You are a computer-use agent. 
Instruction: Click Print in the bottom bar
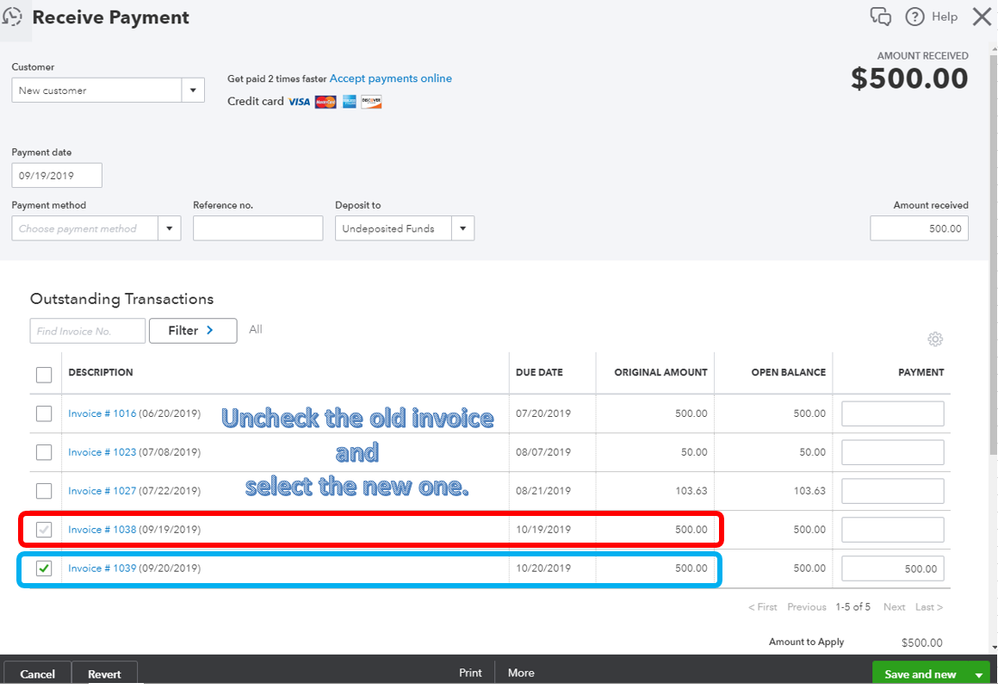pyautogui.click(x=470, y=673)
